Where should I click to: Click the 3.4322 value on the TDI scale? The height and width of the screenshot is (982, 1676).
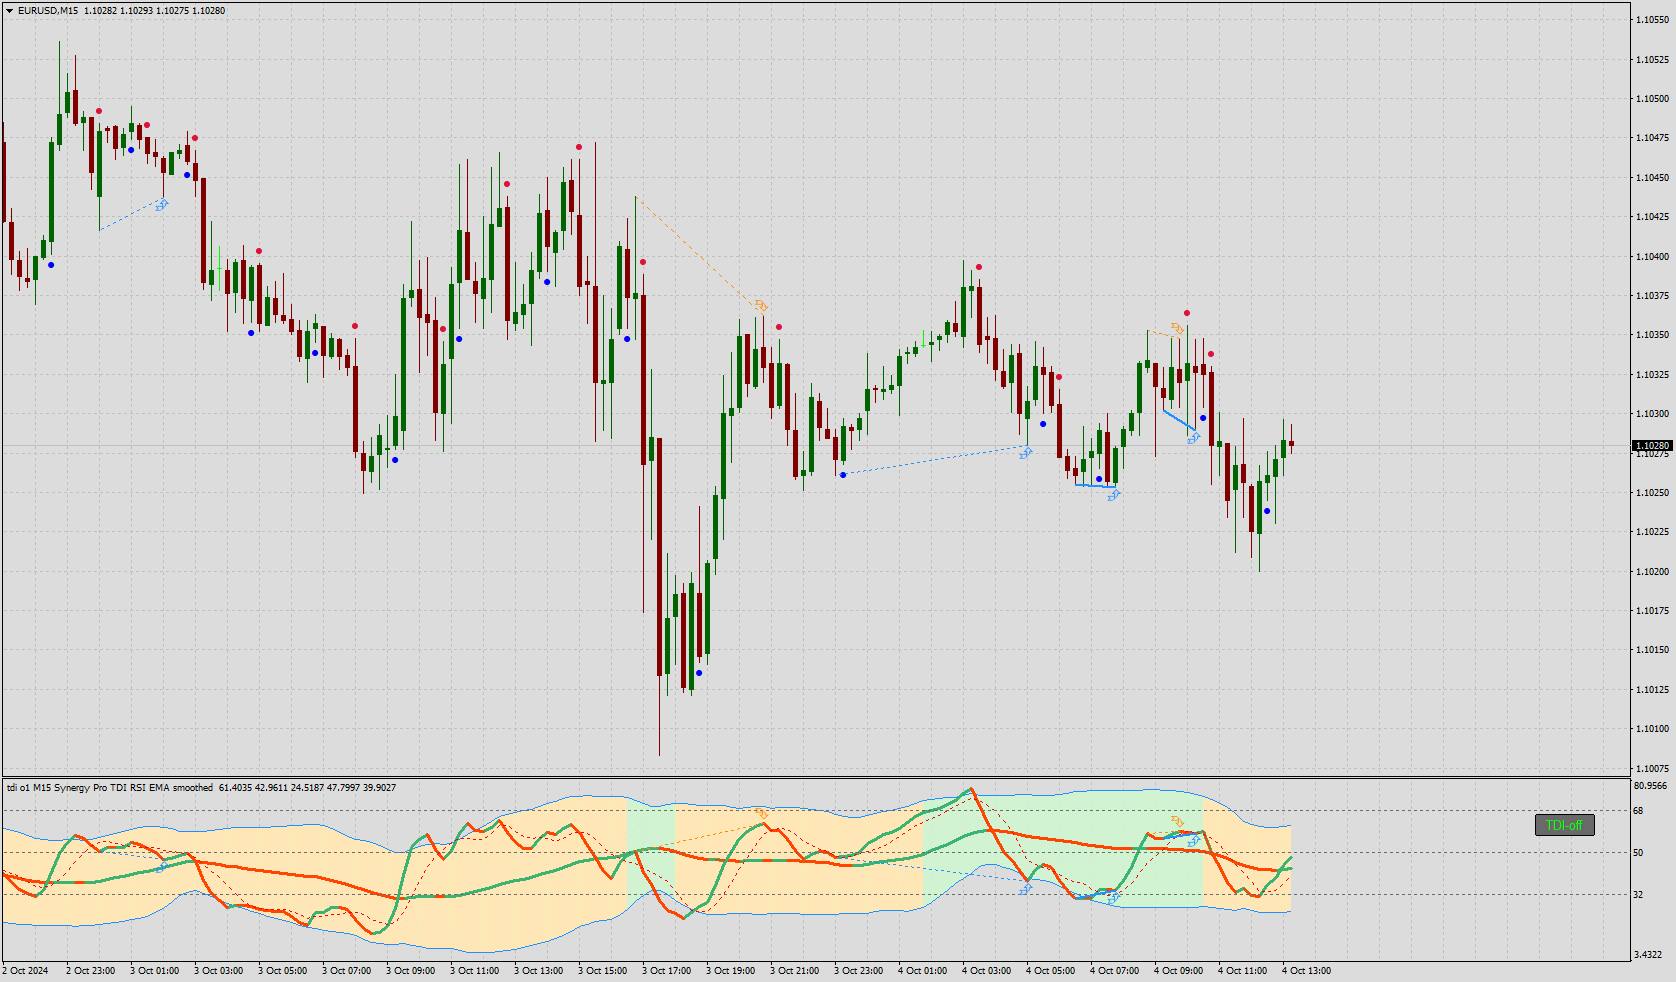(1649, 955)
